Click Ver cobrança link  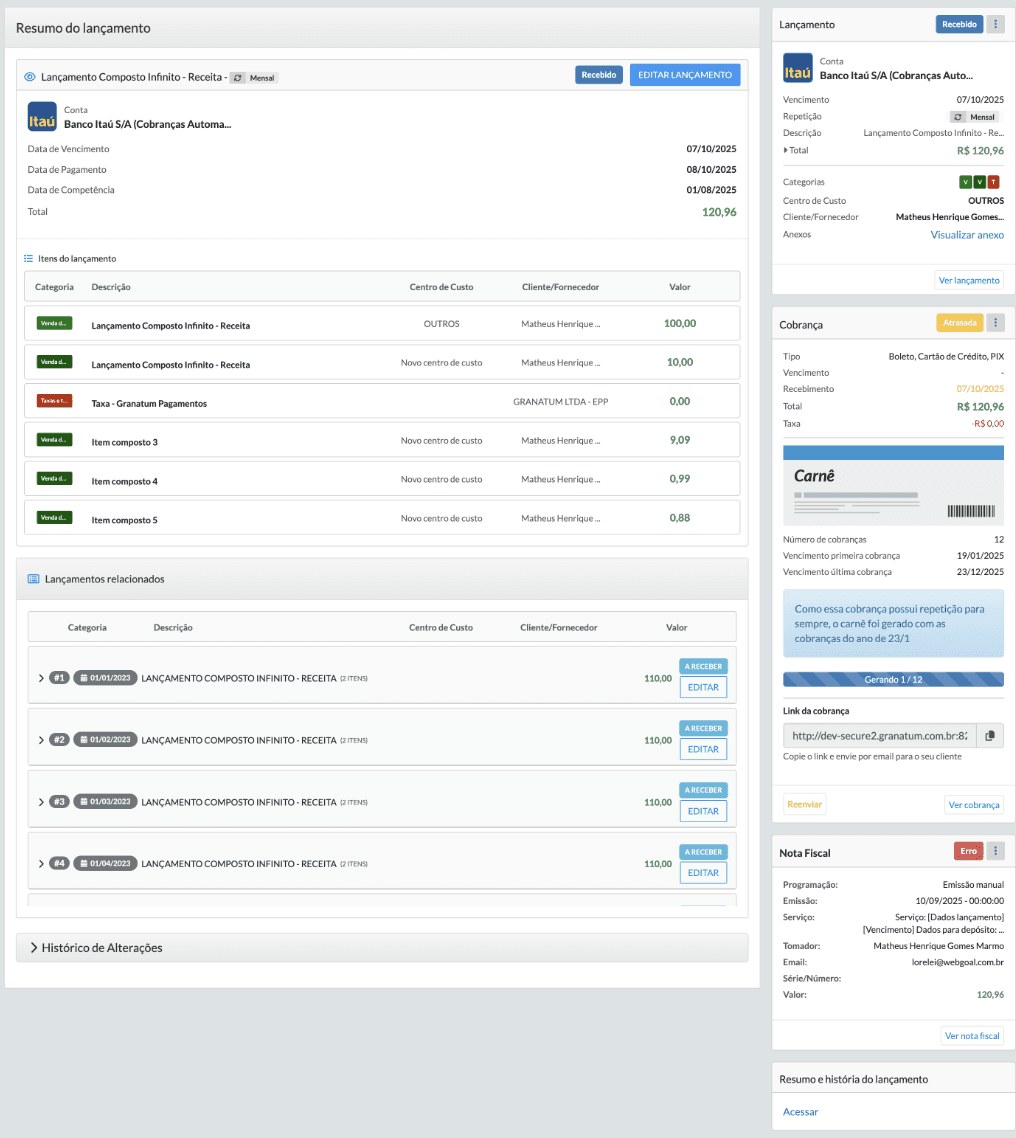pos(974,805)
